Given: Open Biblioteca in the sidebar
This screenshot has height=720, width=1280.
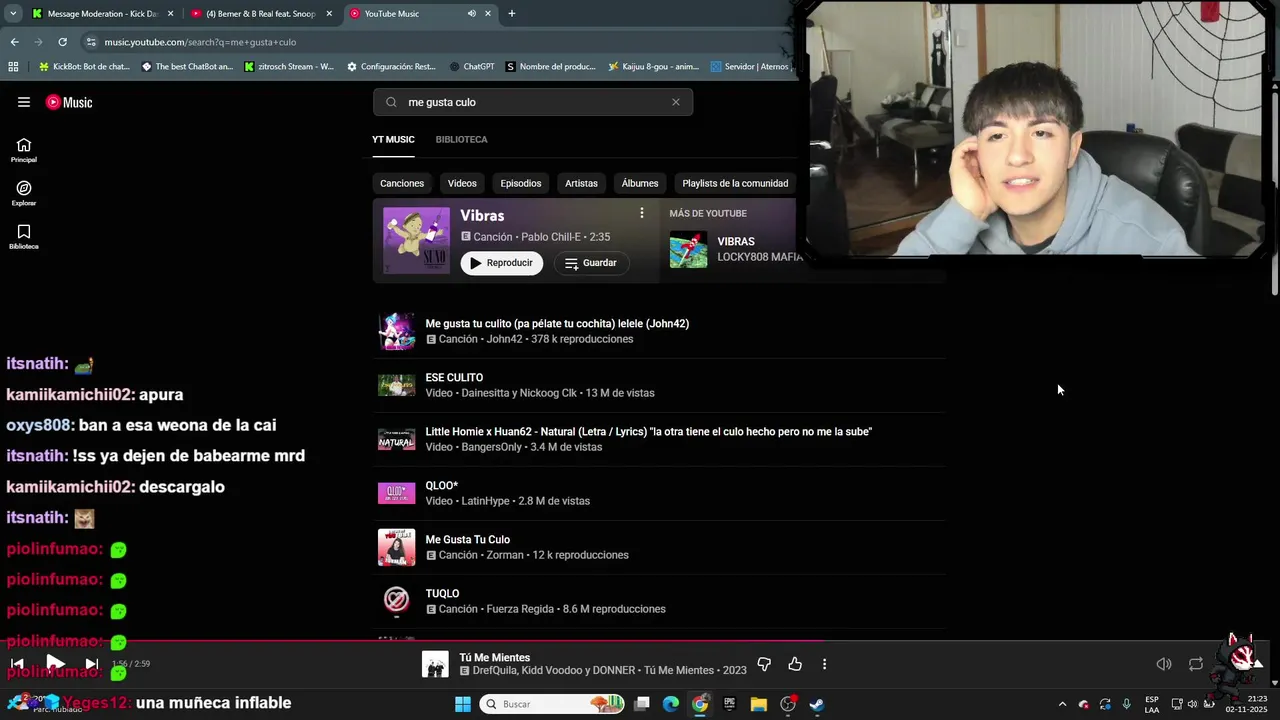Looking at the screenshot, I should point(24,237).
